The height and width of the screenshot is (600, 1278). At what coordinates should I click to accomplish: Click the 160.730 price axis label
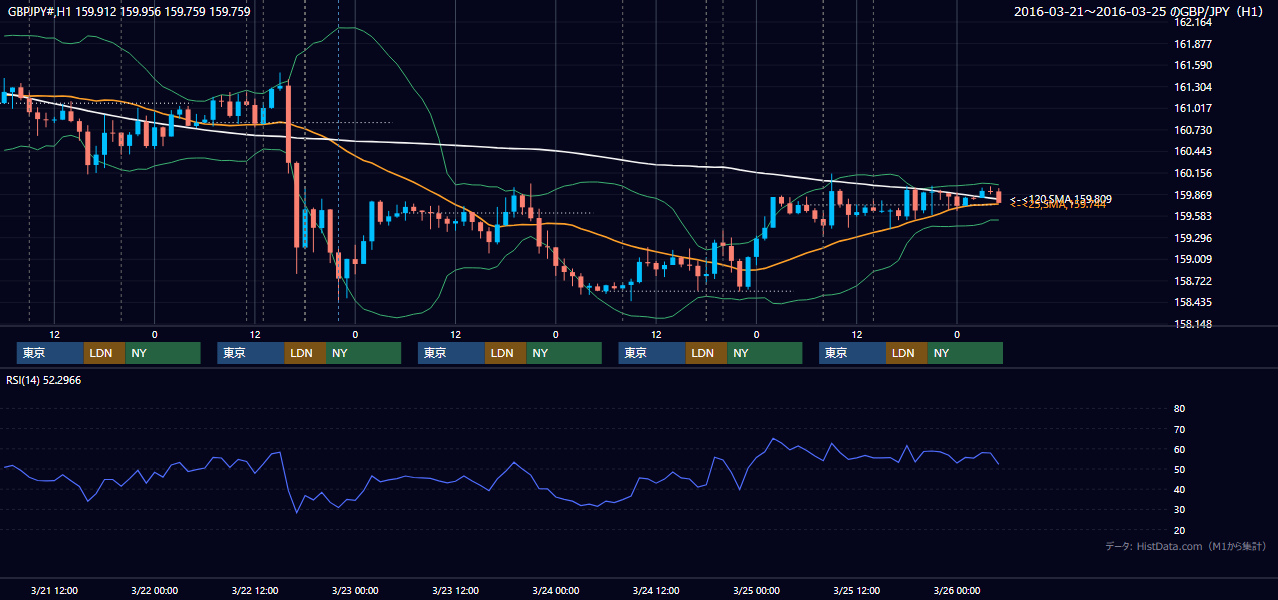pyautogui.click(x=1193, y=130)
